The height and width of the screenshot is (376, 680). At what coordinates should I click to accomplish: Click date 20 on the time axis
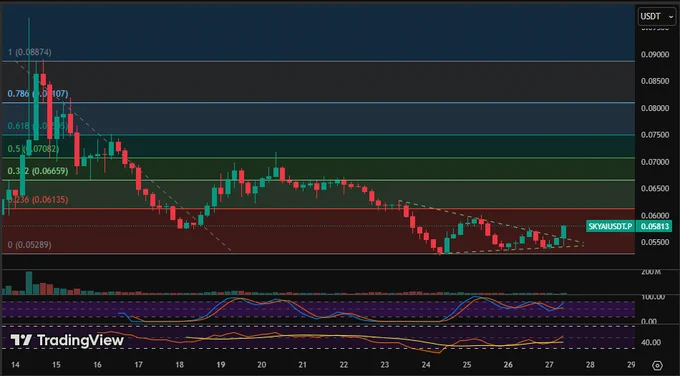[x=262, y=365]
